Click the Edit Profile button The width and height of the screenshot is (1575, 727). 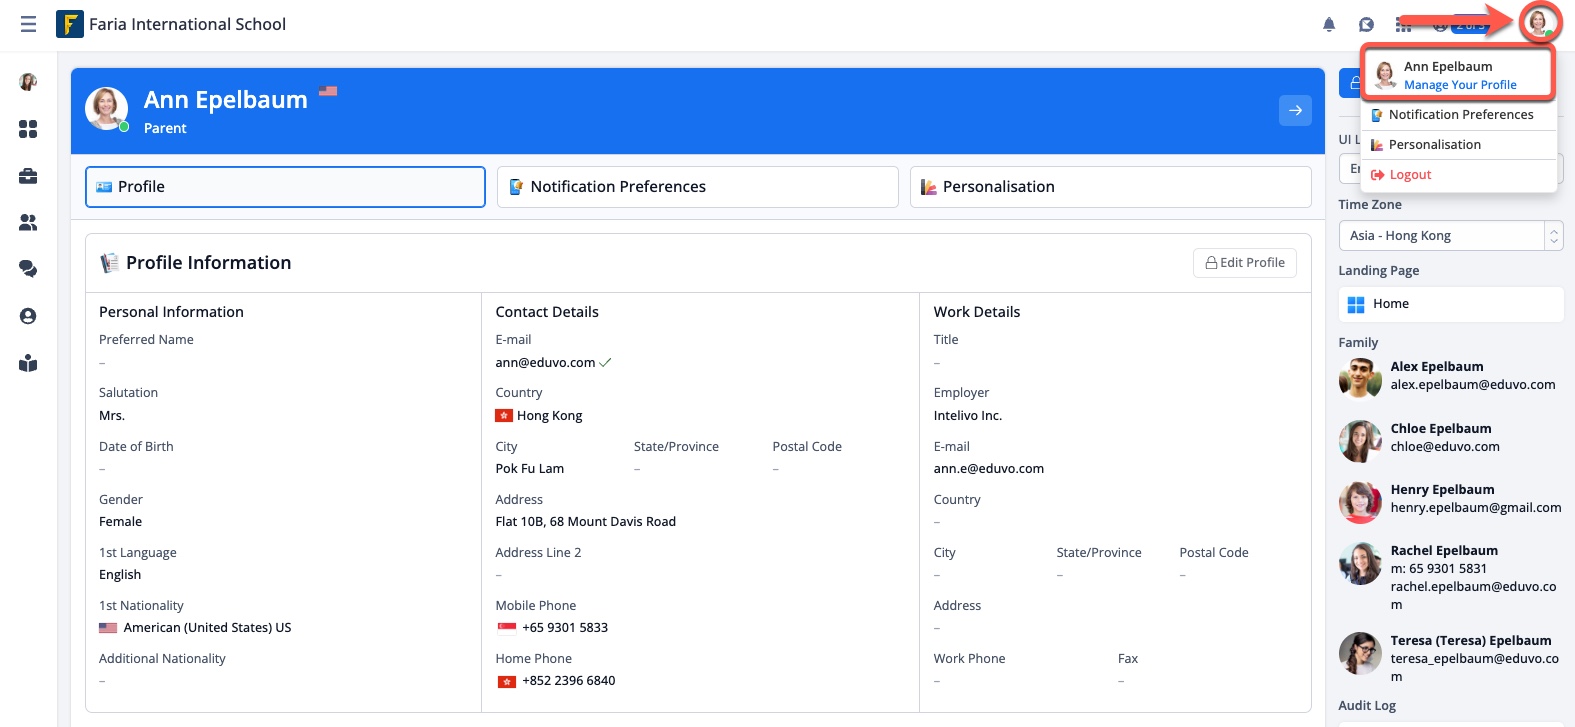coord(1244,263)
